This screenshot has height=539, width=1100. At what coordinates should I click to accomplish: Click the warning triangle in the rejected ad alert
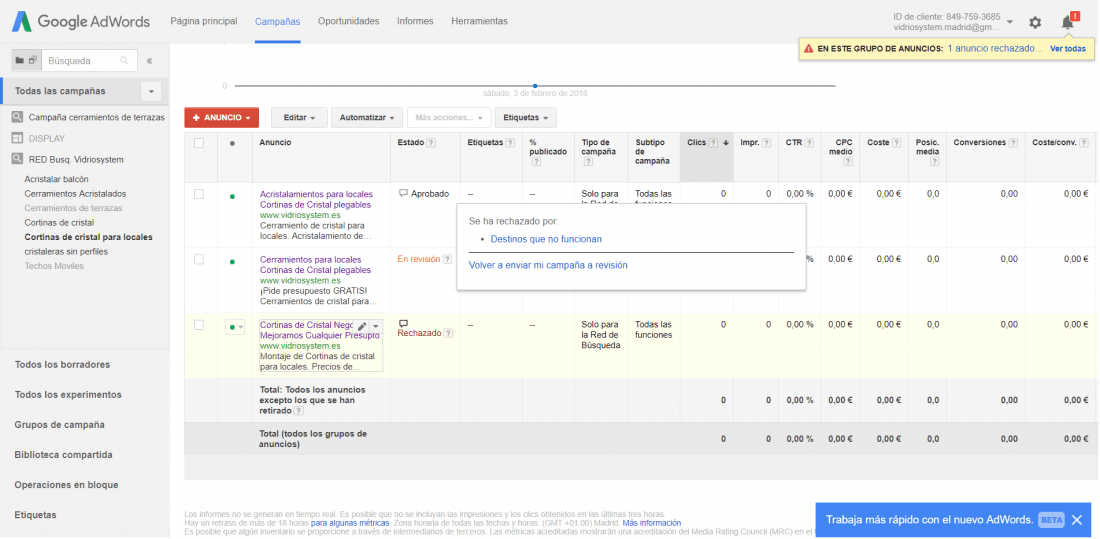(x=809, y=49)
